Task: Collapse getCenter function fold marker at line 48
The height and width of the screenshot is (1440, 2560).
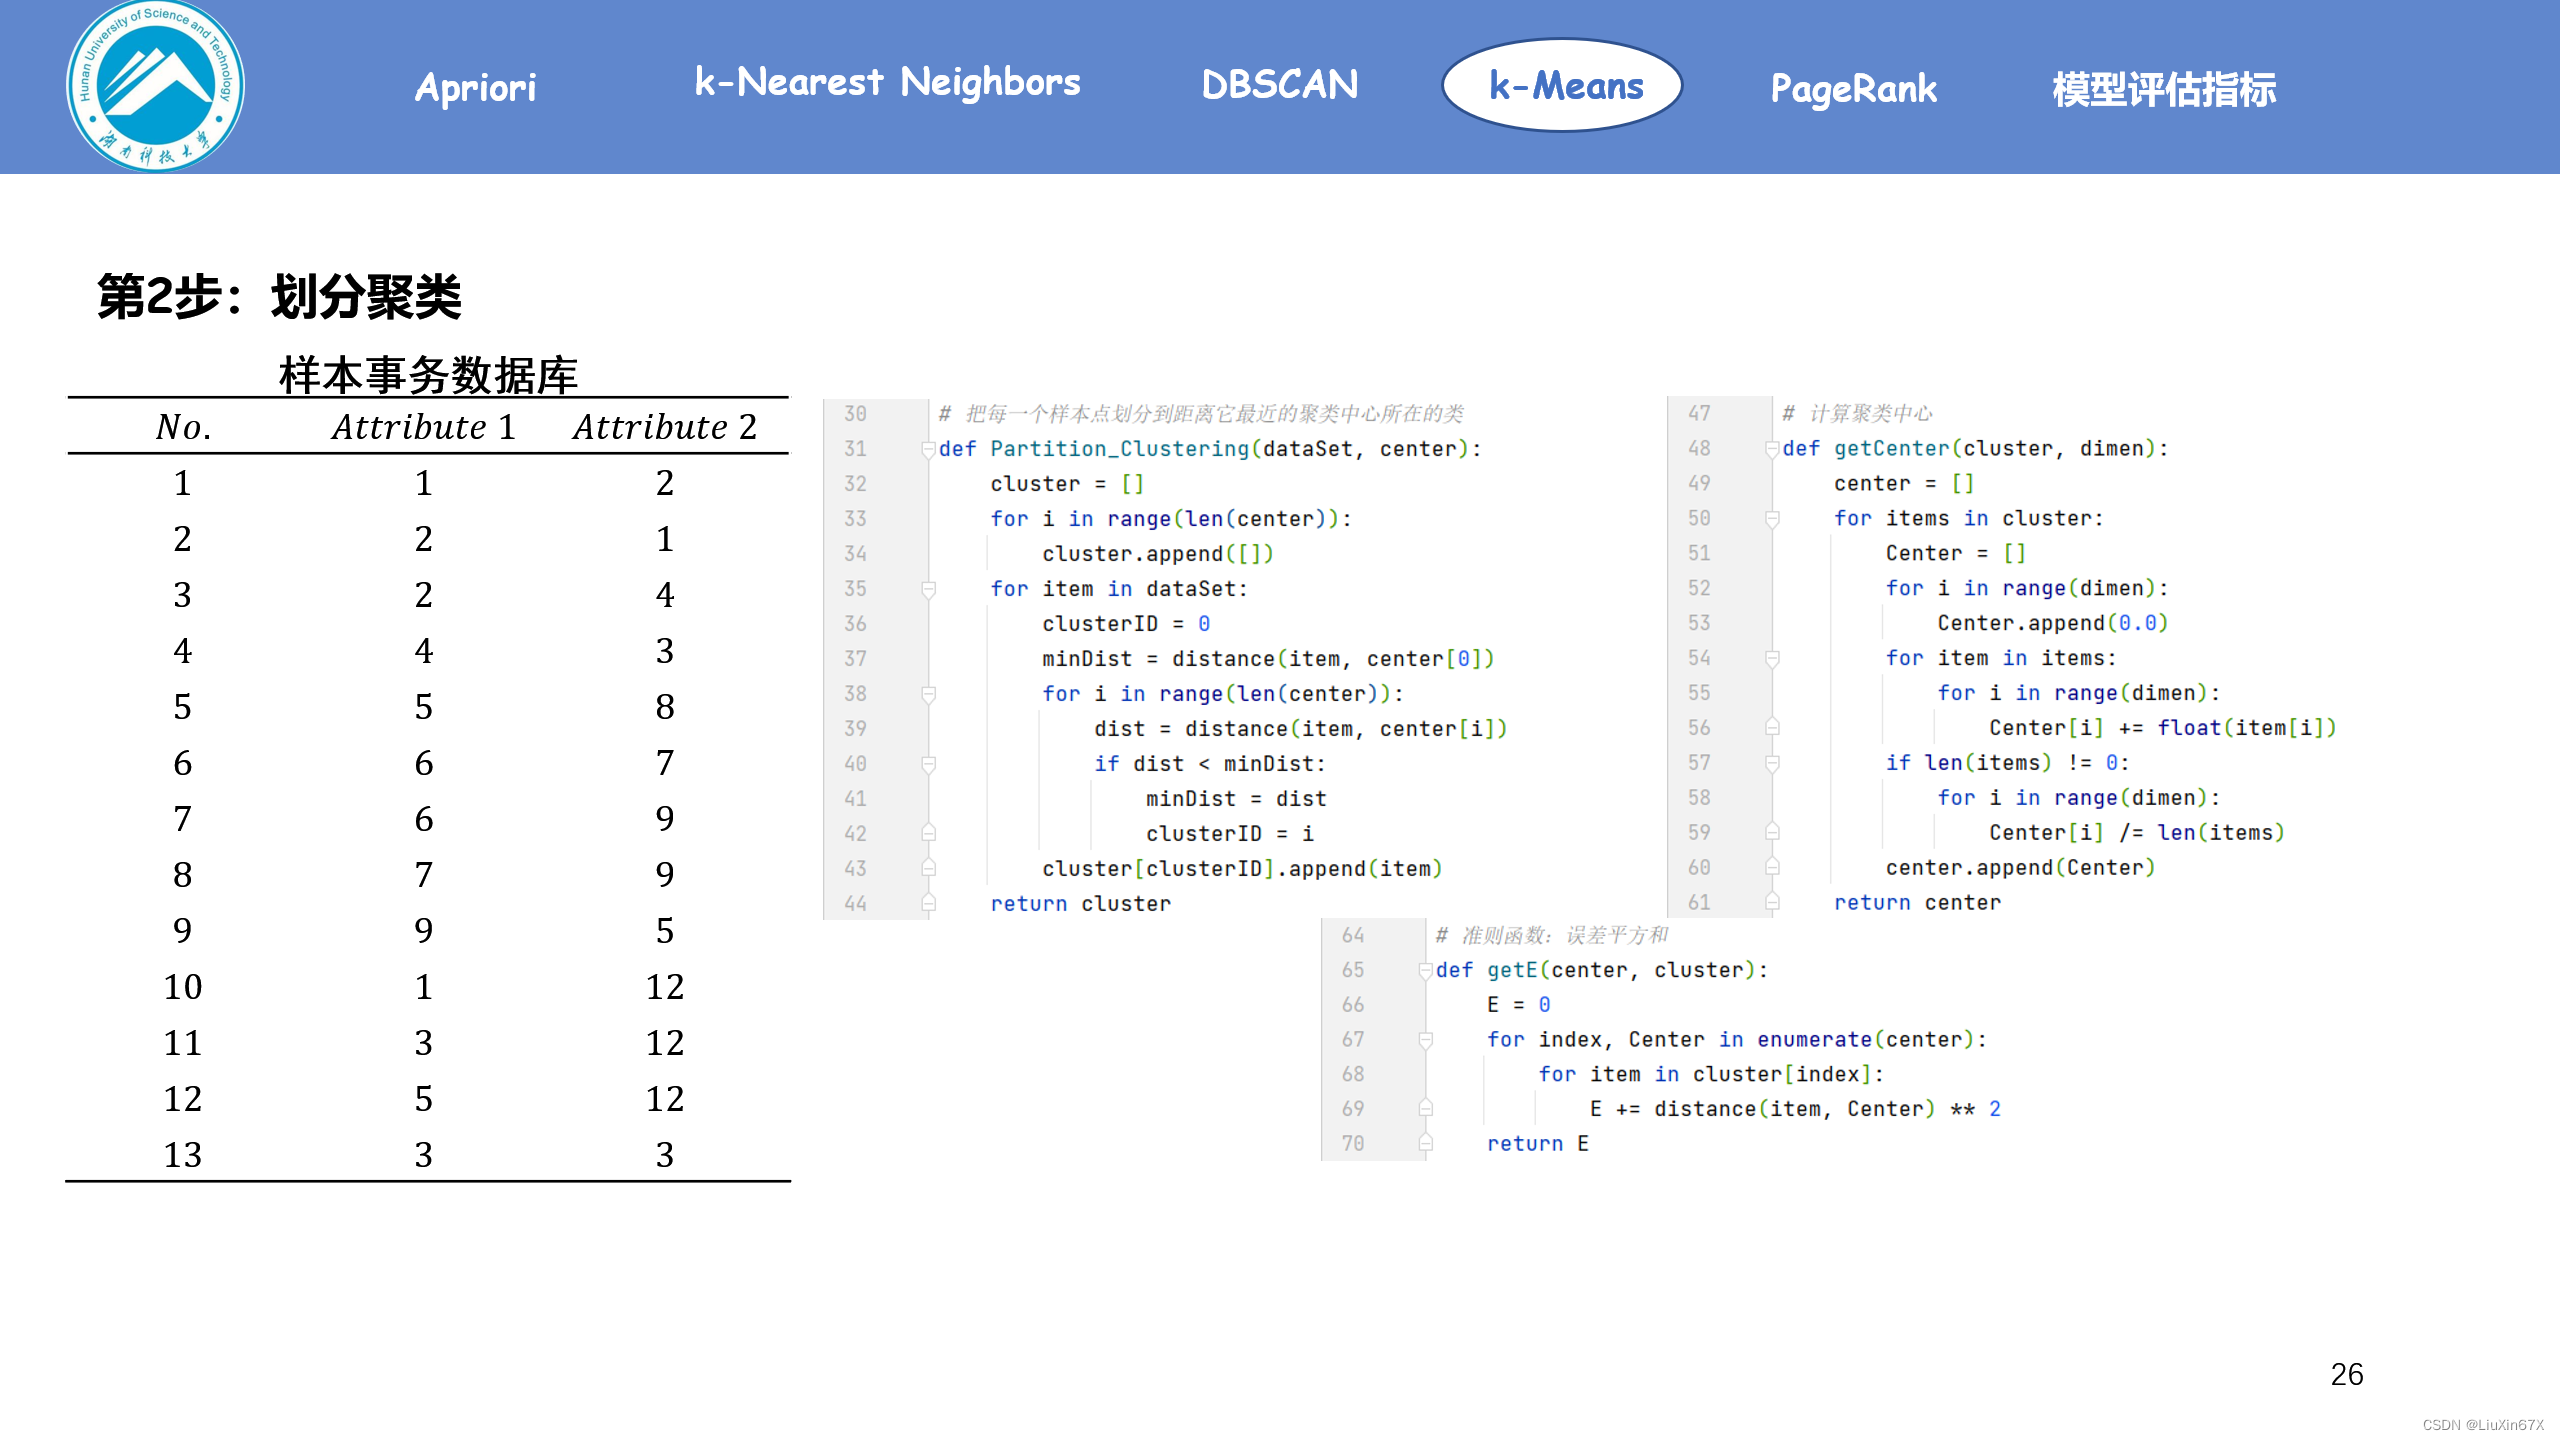Action: [1772, 449]
